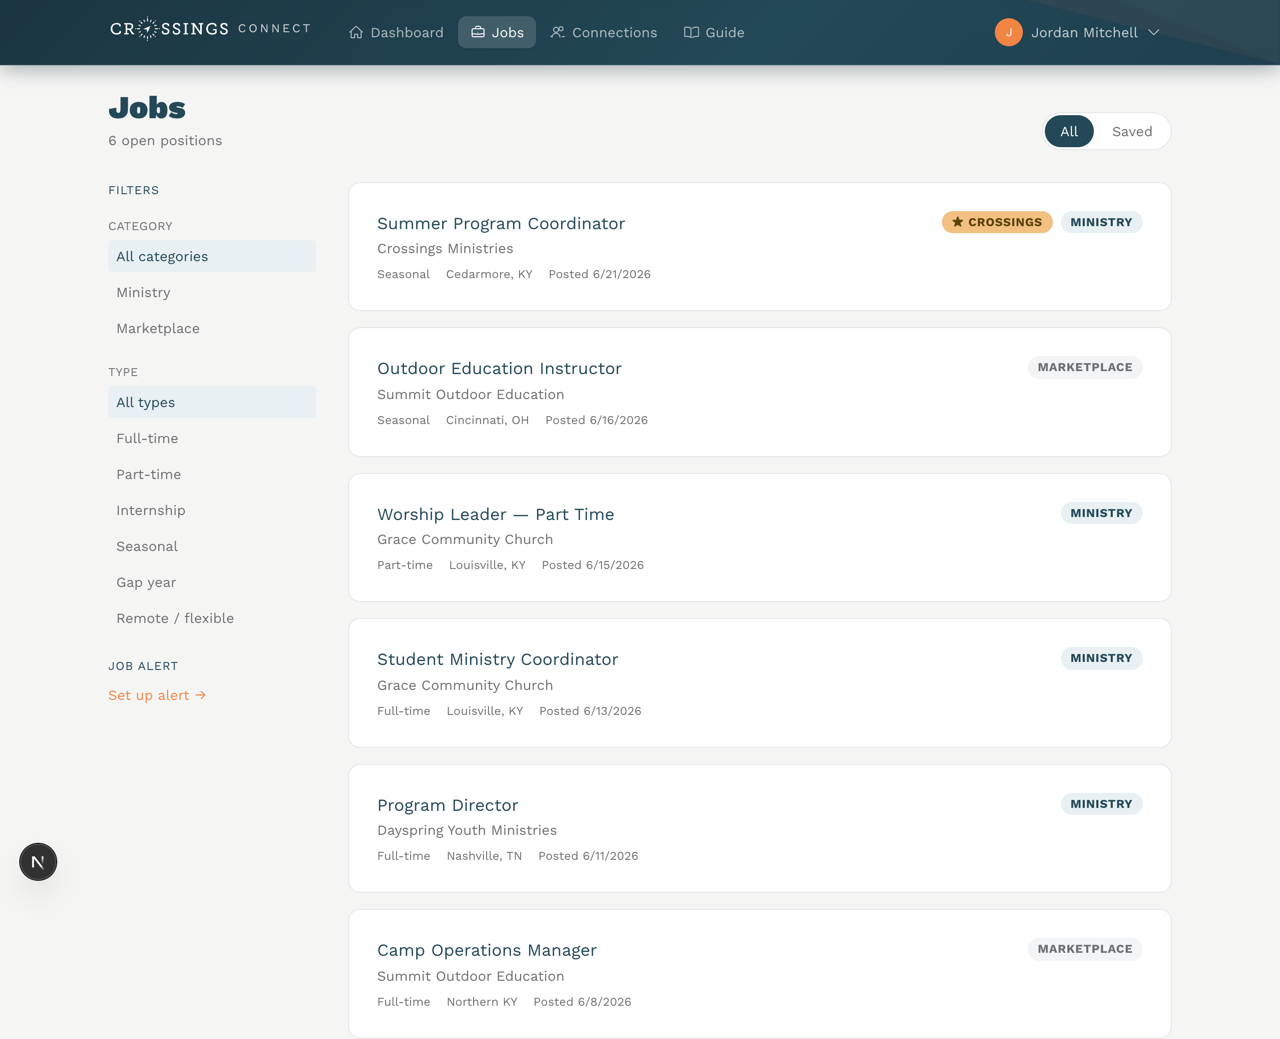Click Ministry tag on Summer Program Coordinator
Viewport: 1280px width, 1039px height.
(x=1101, y=222)
